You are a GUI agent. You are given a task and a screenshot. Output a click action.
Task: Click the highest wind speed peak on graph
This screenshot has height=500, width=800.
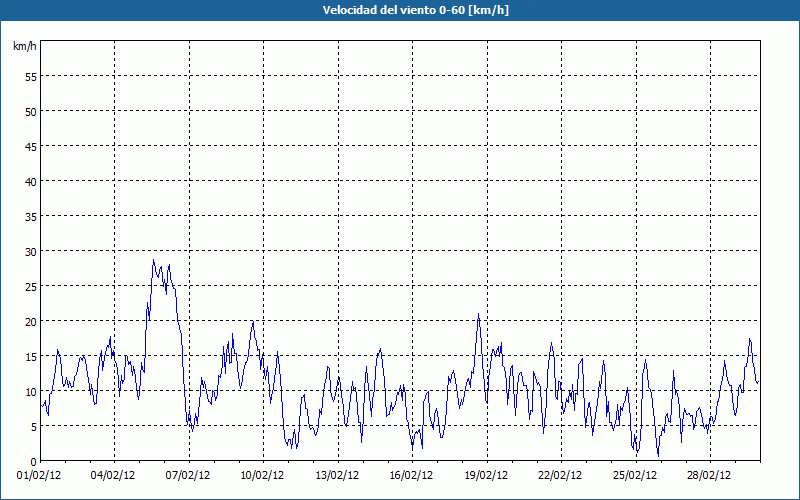[x=154, y=261]
